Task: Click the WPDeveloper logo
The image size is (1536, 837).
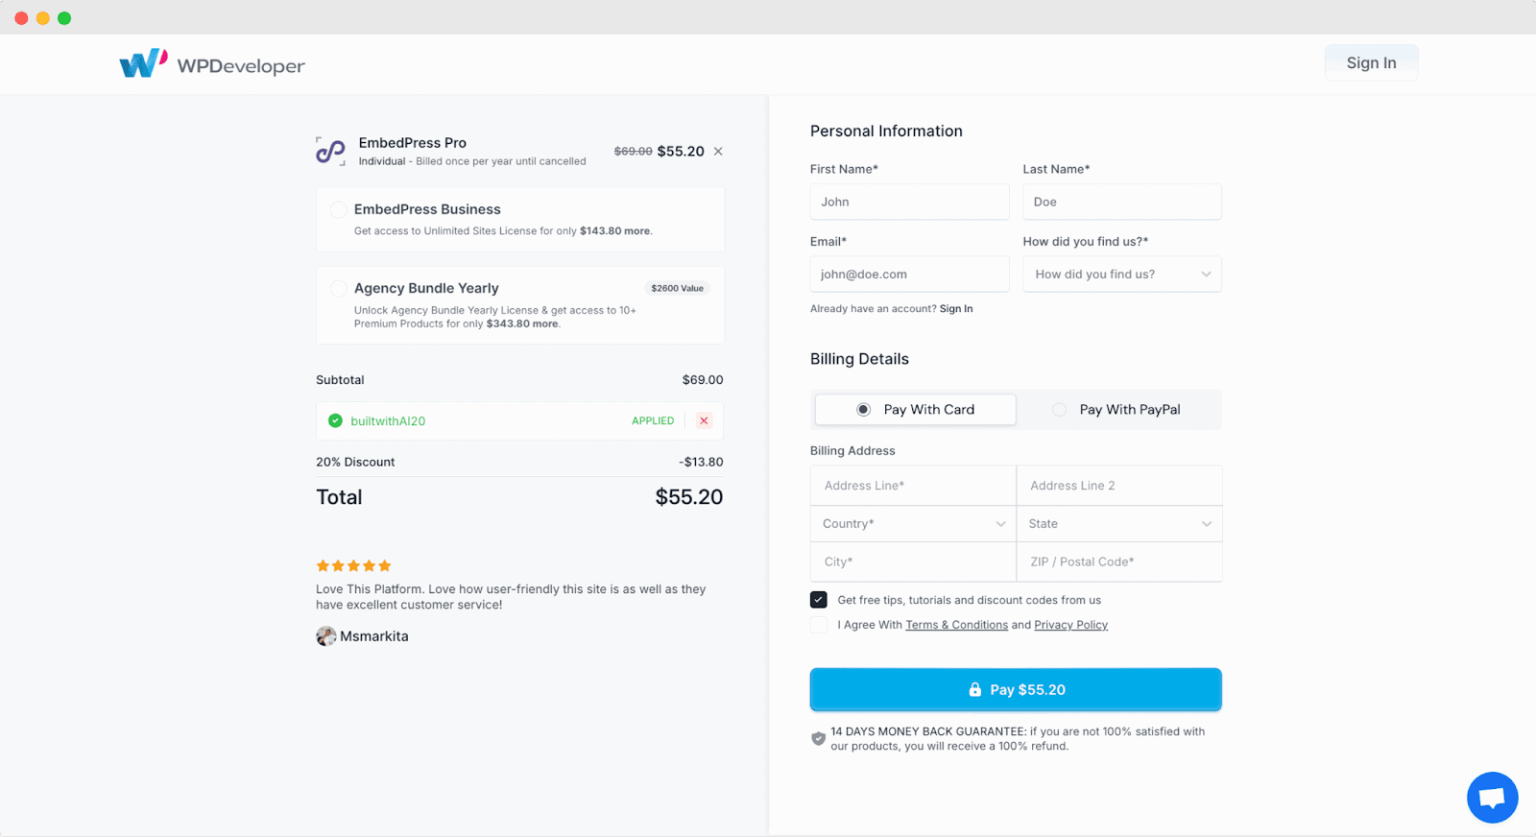Action: coord(212,64)
